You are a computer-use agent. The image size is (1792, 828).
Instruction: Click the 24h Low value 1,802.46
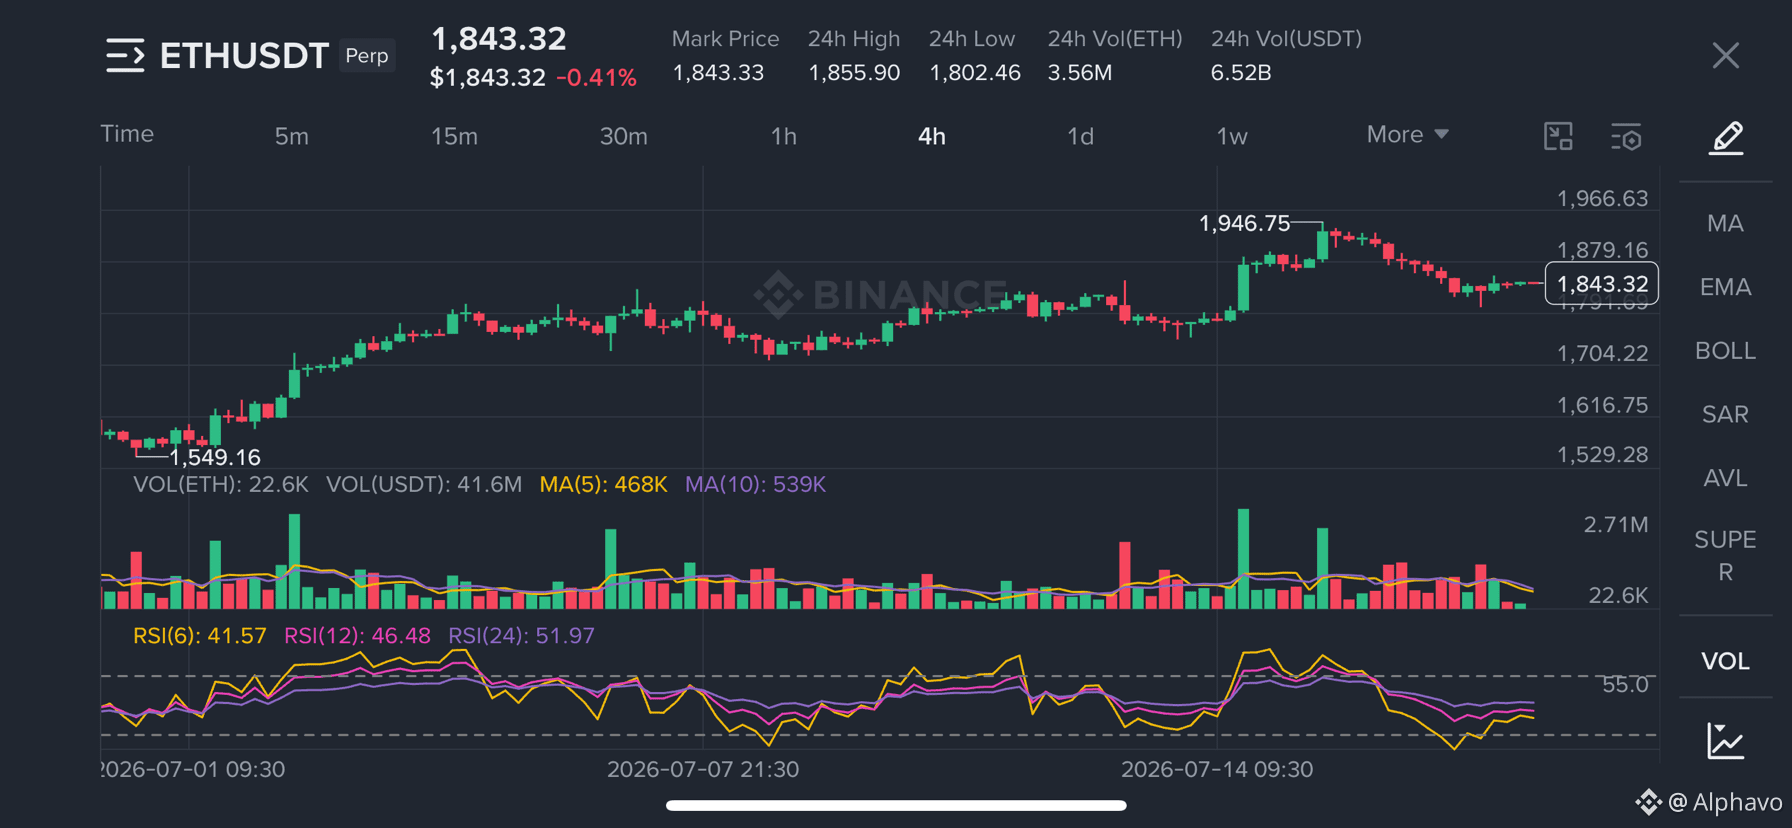[x=975, y=73]
